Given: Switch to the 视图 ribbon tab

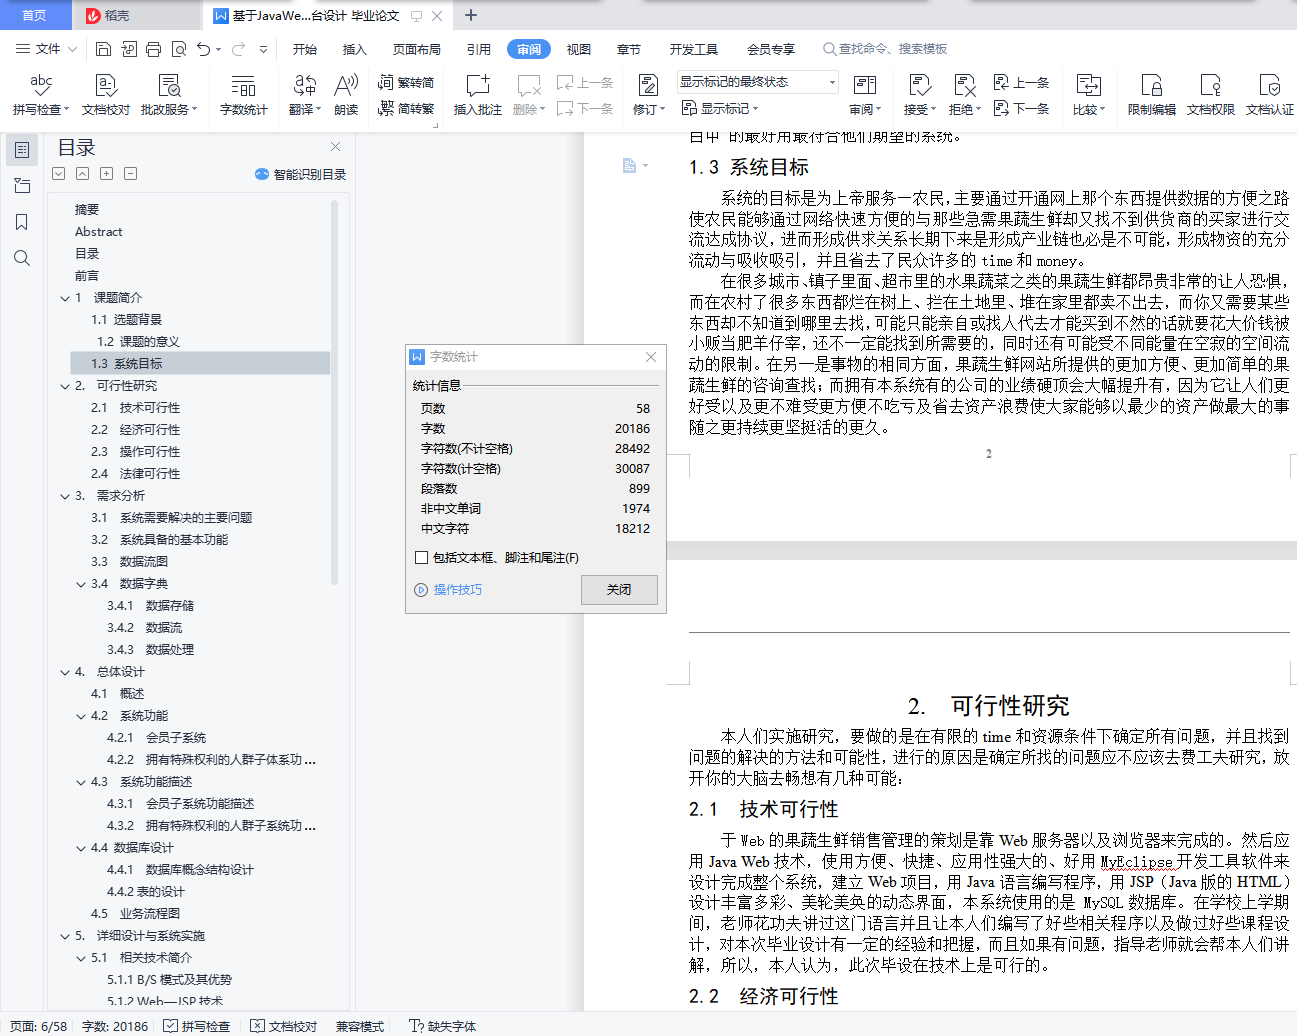Looking at the screenshot, I should pyautogui.click(x=578, y=49).
